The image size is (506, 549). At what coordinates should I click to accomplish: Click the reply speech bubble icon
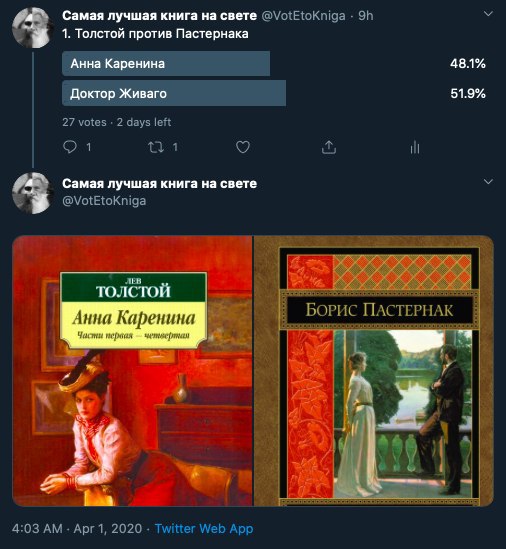(70, 147)
